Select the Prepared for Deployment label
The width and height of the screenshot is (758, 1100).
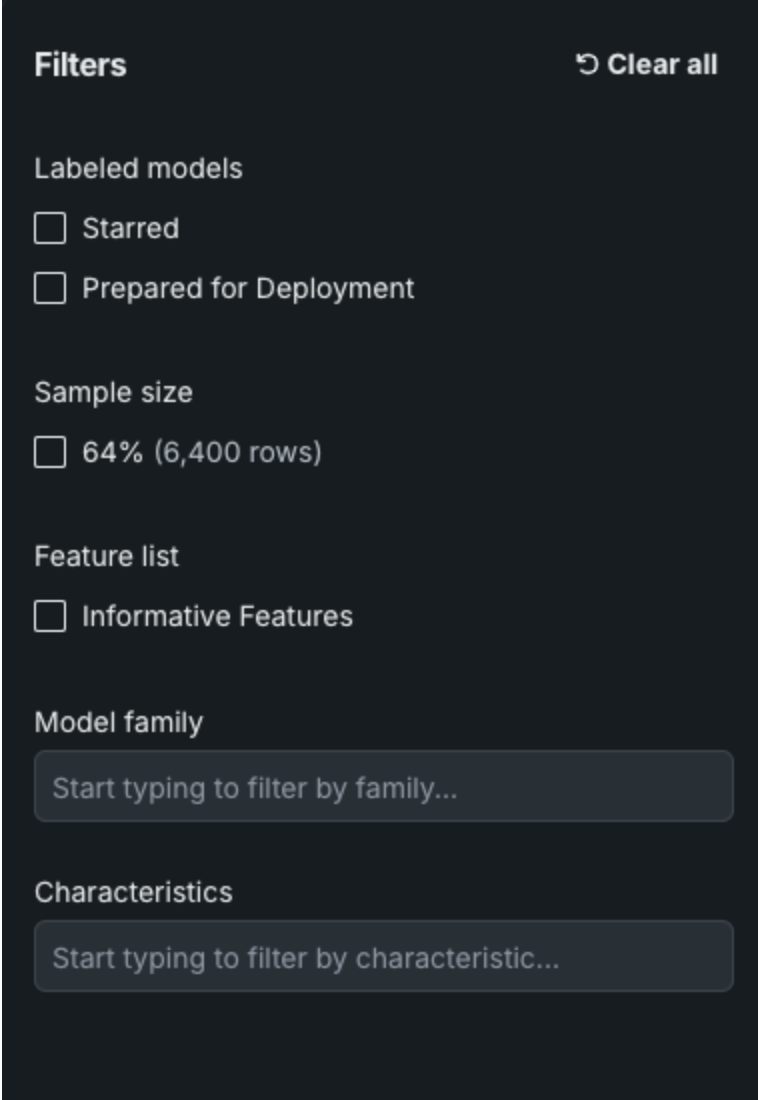[x=248, y=289]
